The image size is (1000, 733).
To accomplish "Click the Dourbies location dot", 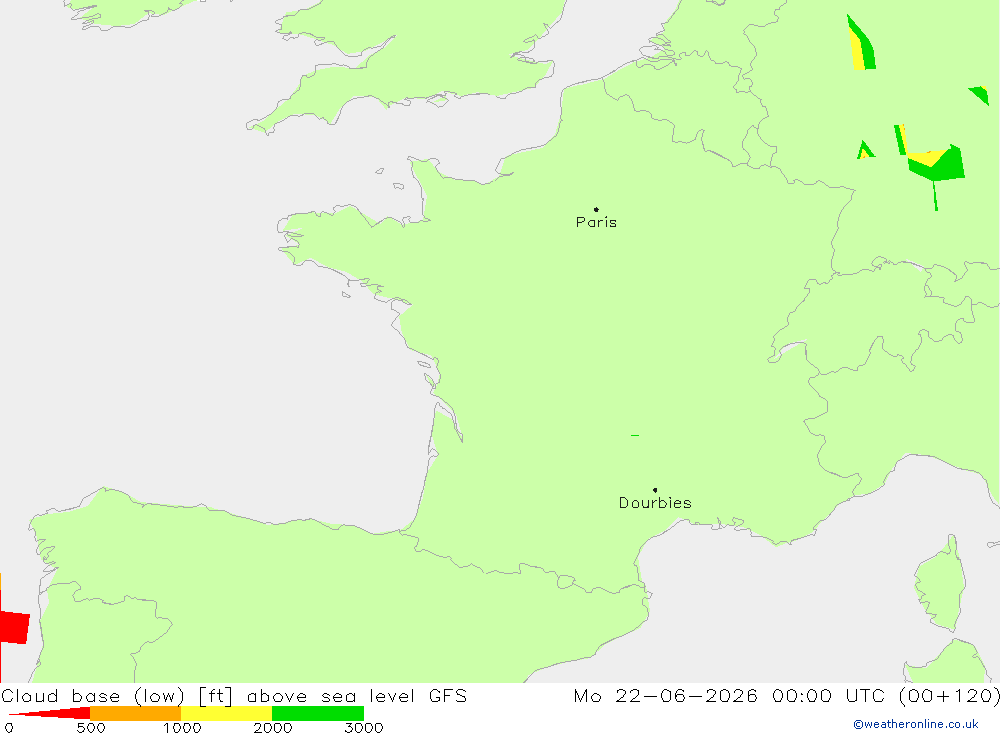I will (x=655, y=490).
